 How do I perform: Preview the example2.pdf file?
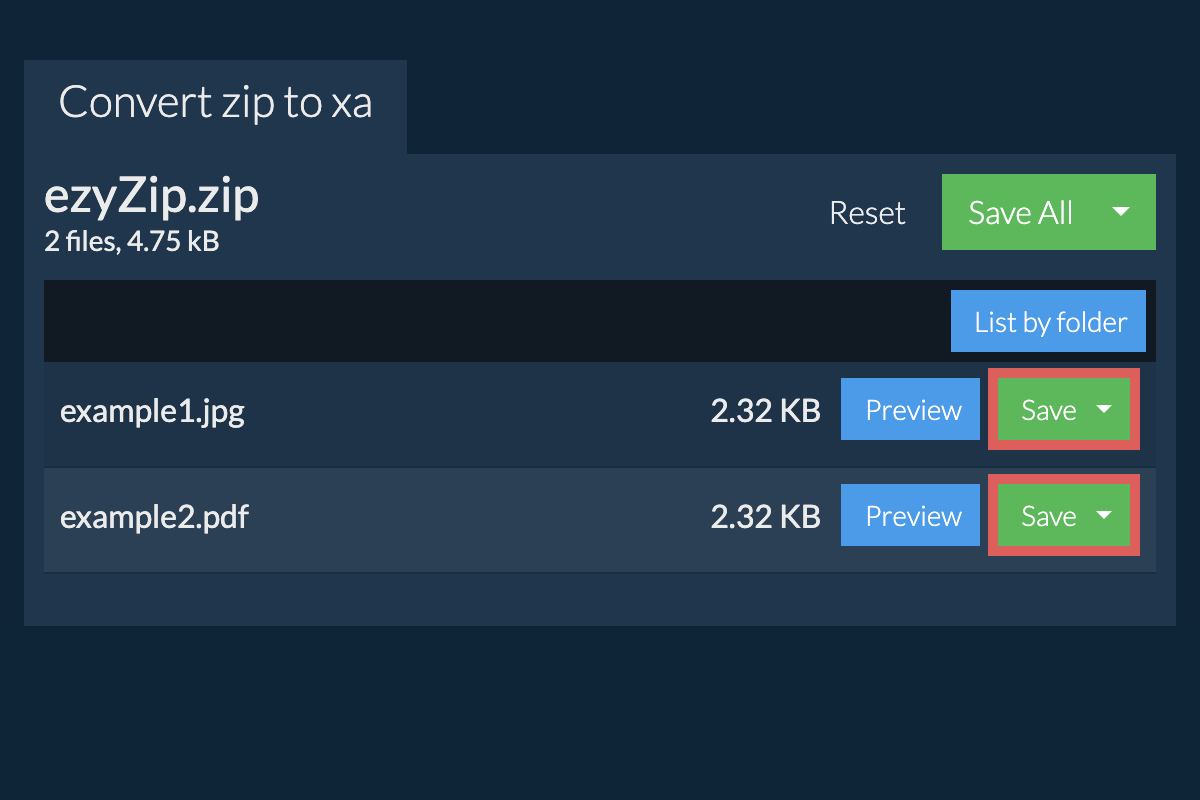coord(912,516)
